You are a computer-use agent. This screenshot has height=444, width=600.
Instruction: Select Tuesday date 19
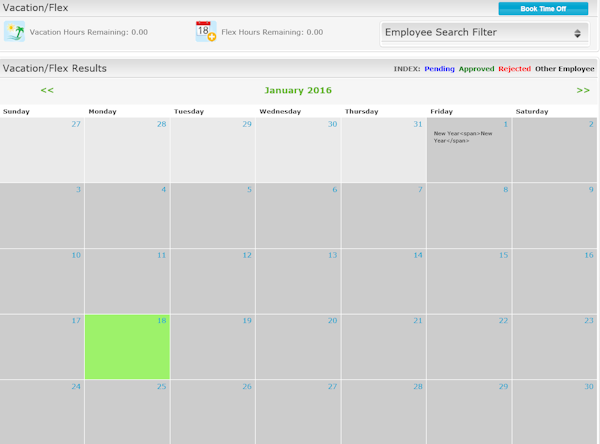click(213, 347)
